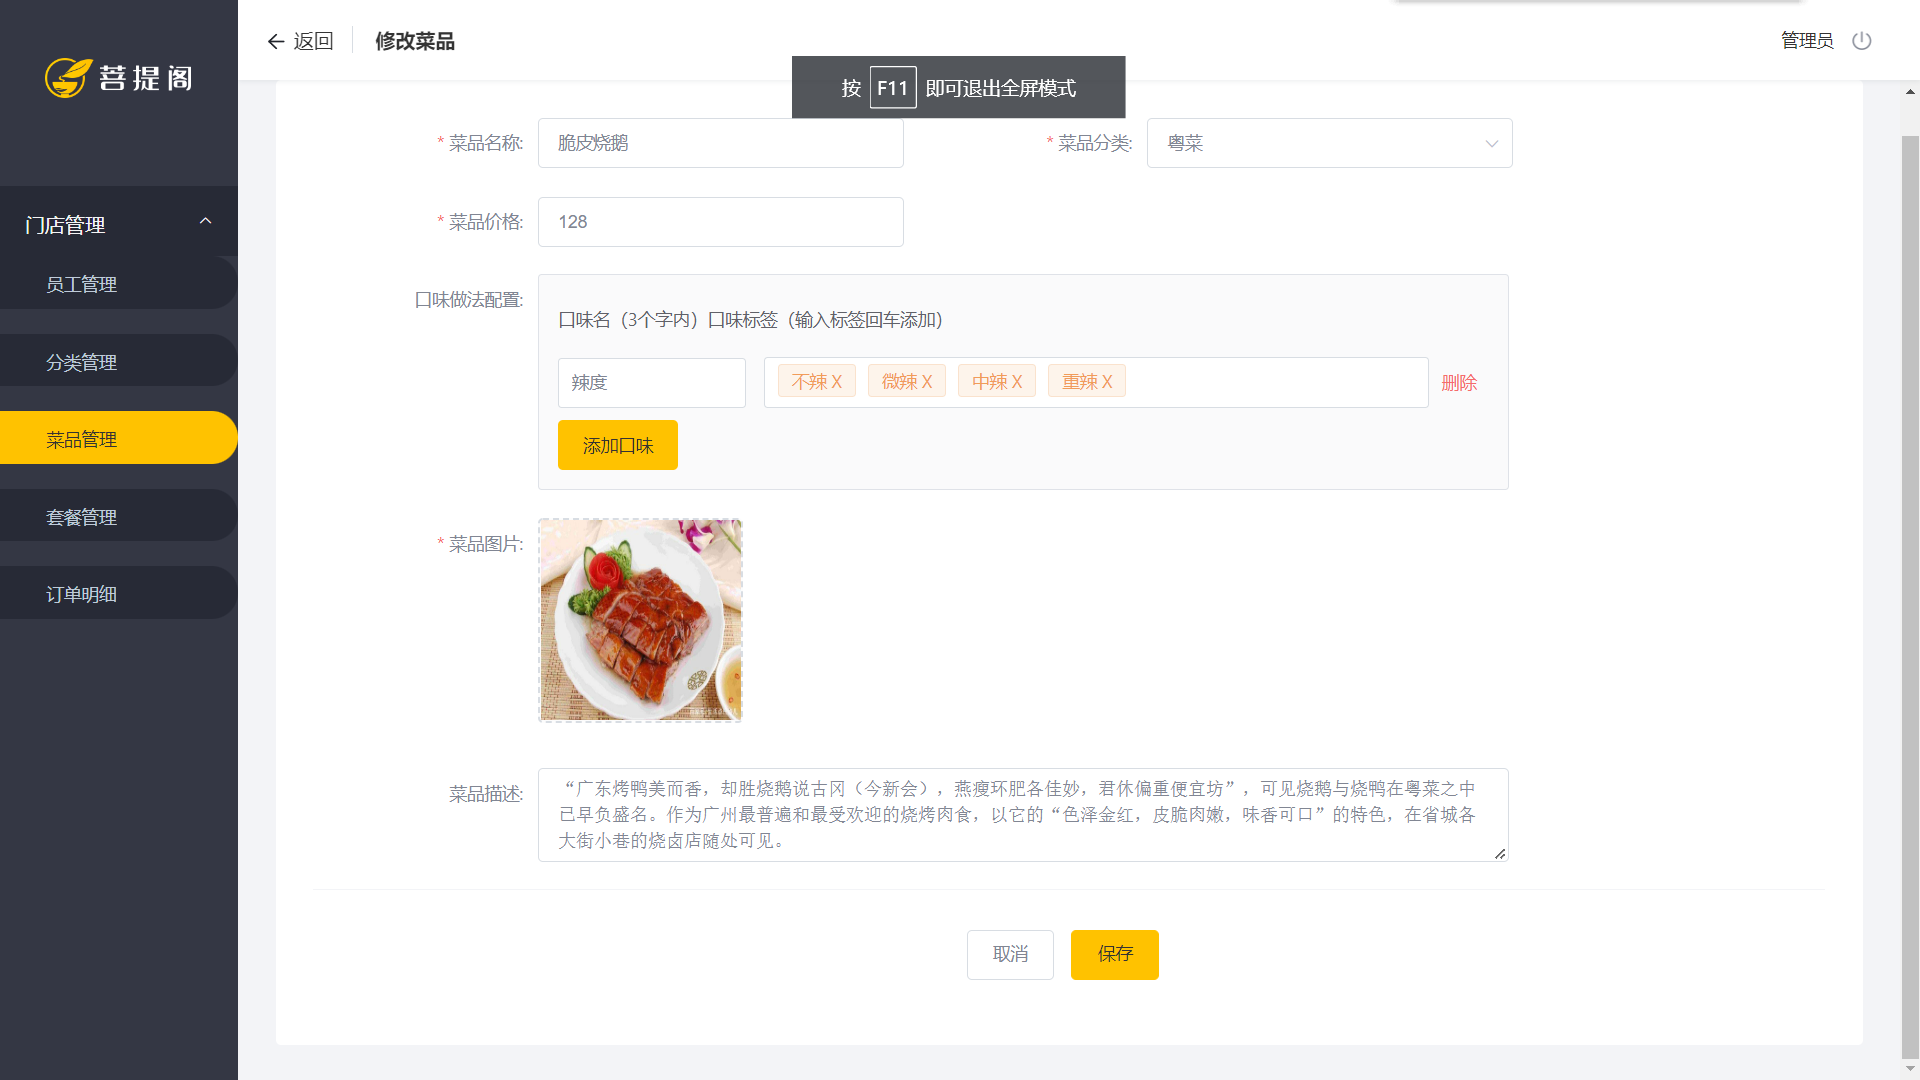Viewport: 1920px width, 1080px height.
Task: Click the power logout icon
Action: point(1861,41)
